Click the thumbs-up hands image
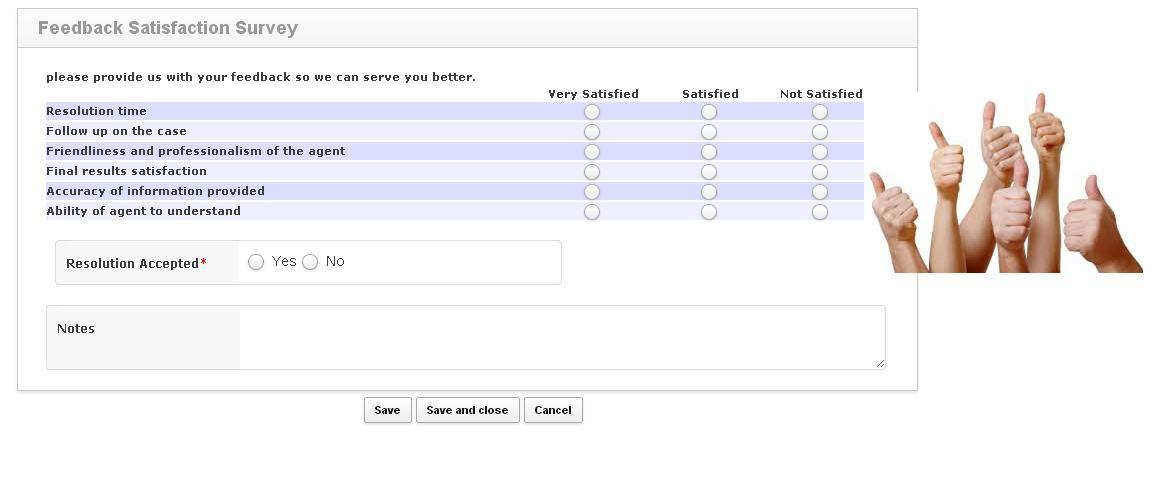The height and width of the screenshot is (479, 1154). [1005, 185]
